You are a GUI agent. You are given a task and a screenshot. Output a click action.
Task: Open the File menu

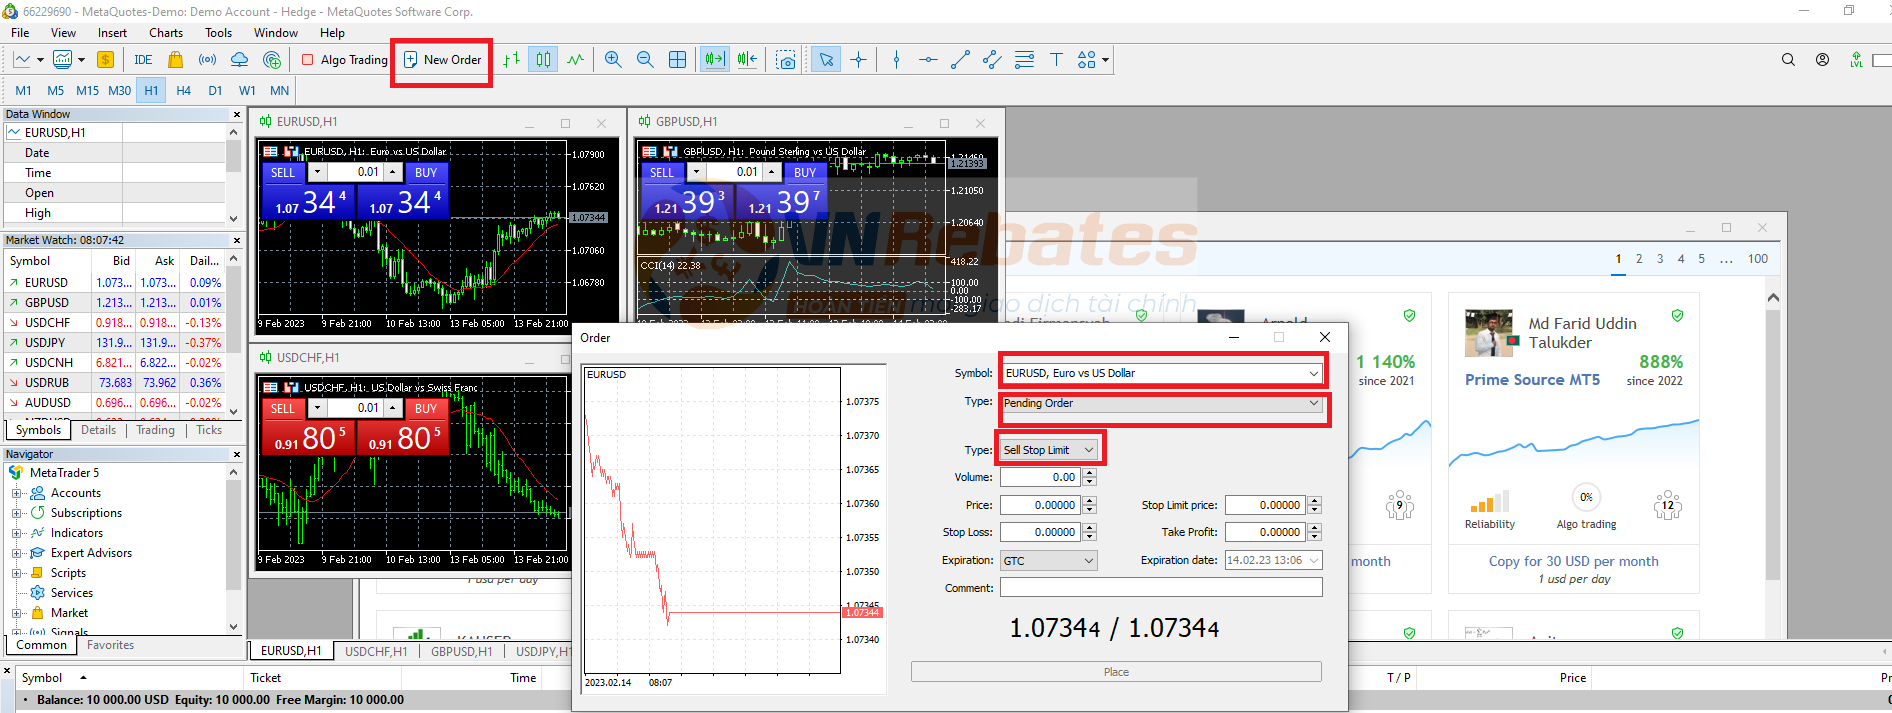coord(20,33)
